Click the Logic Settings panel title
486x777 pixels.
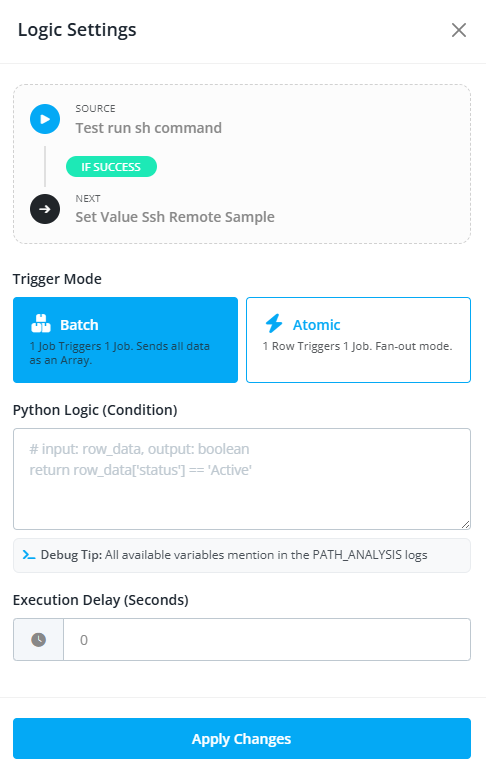pyautogui.click(x=77, y=30)
